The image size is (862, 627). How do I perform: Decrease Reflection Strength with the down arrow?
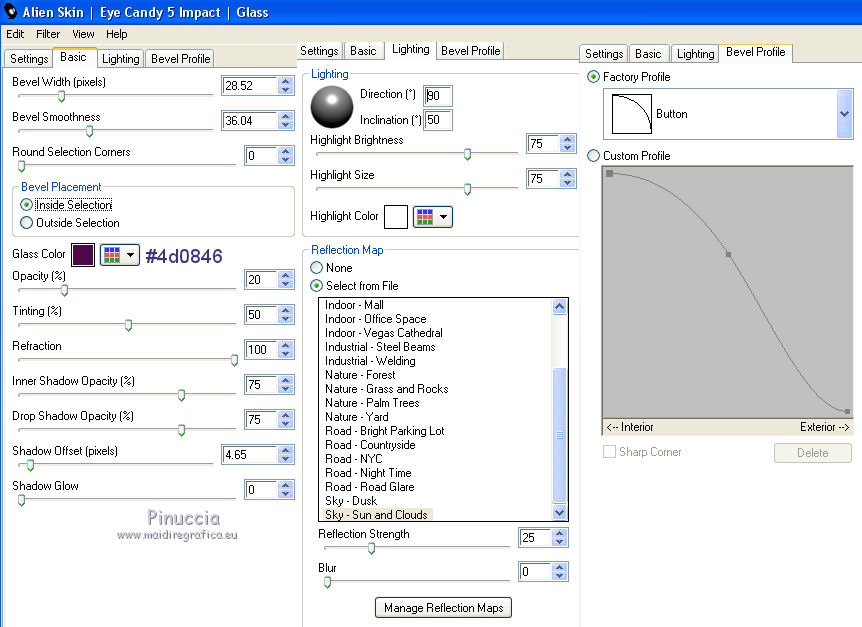pos(560,543)
